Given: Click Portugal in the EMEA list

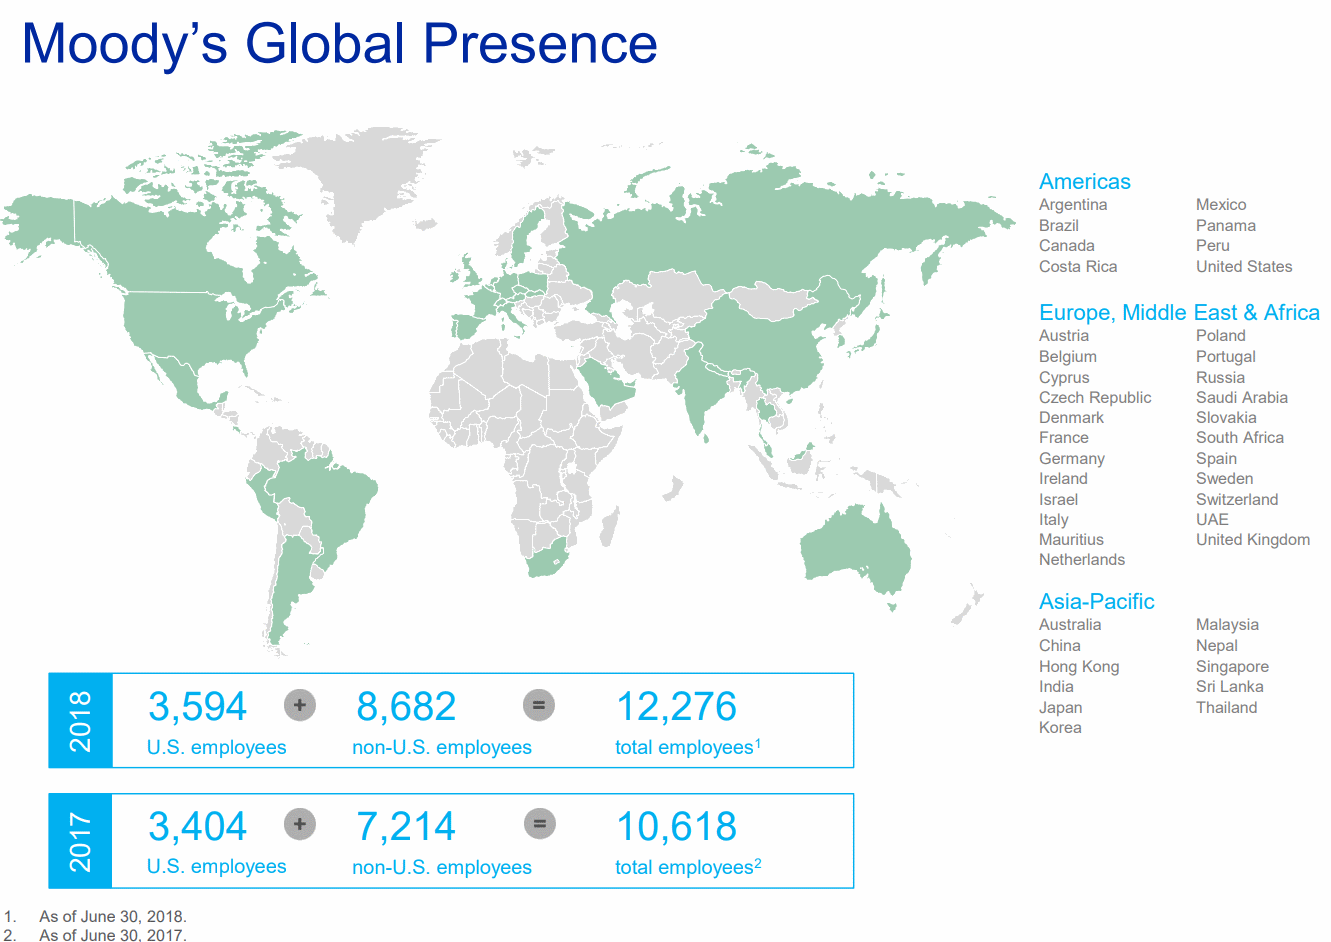Looking at the screenshot, I should click(x=1226, y=357).
